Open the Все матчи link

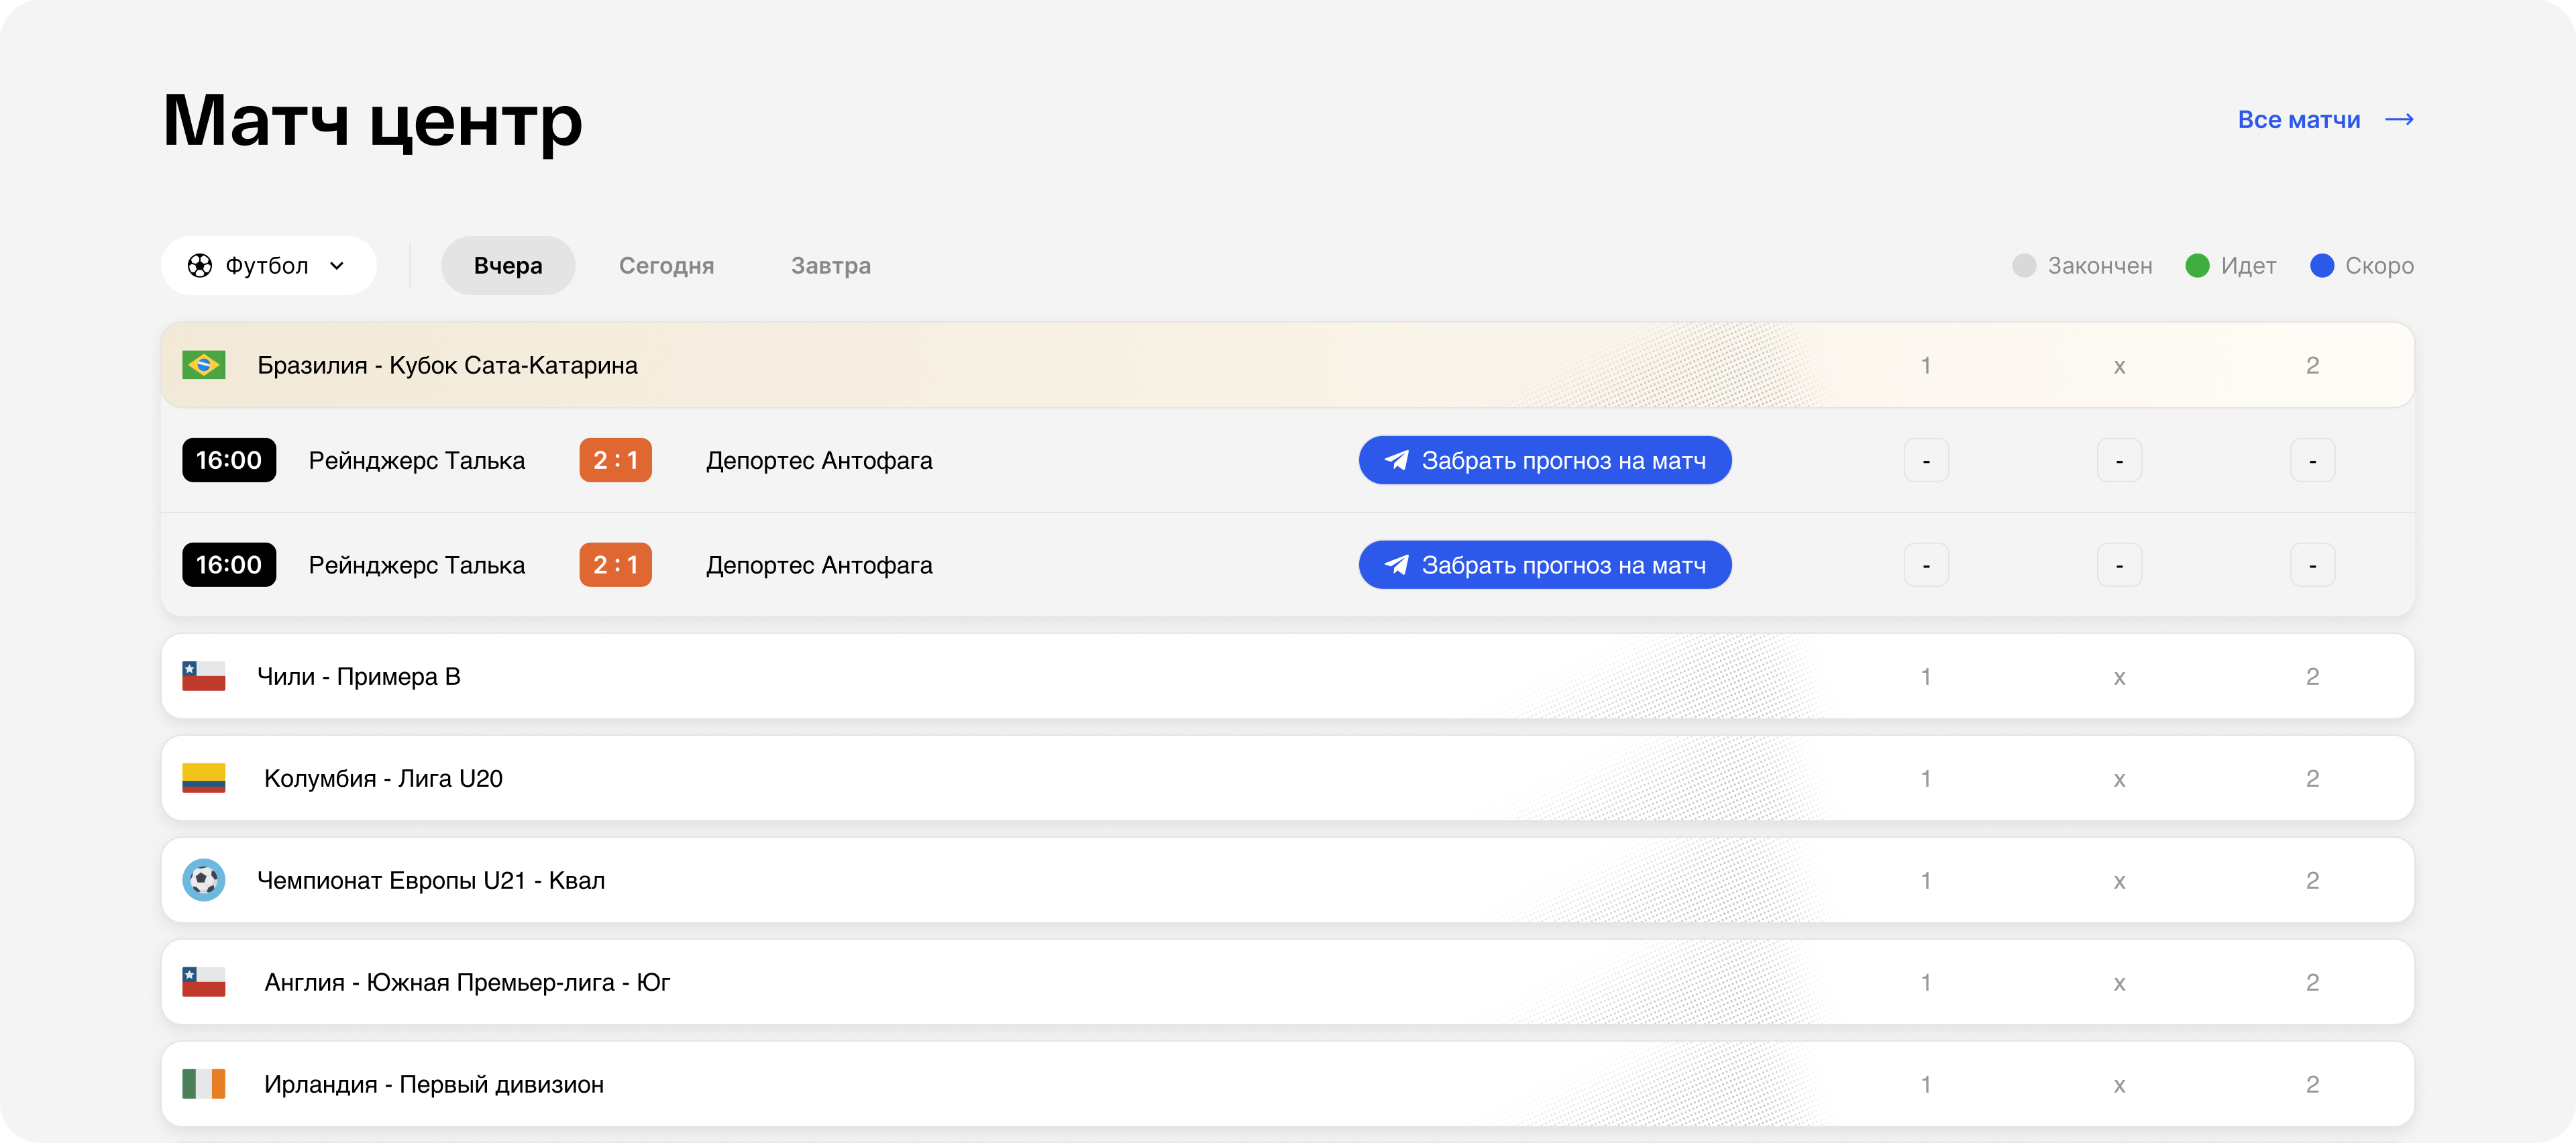2325,119
